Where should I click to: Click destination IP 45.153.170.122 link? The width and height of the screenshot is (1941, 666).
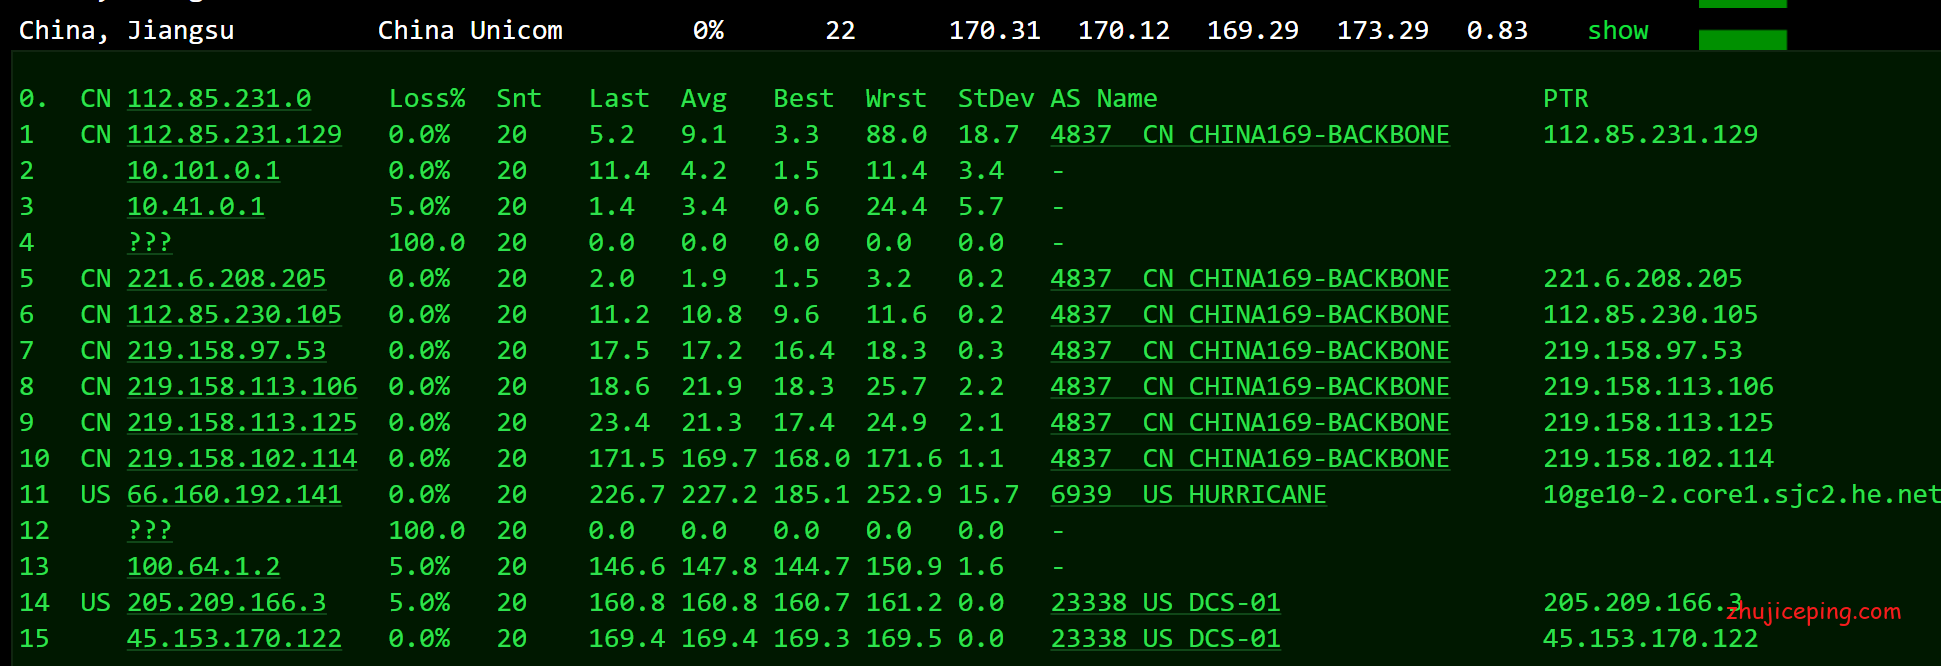click(234, 639)
